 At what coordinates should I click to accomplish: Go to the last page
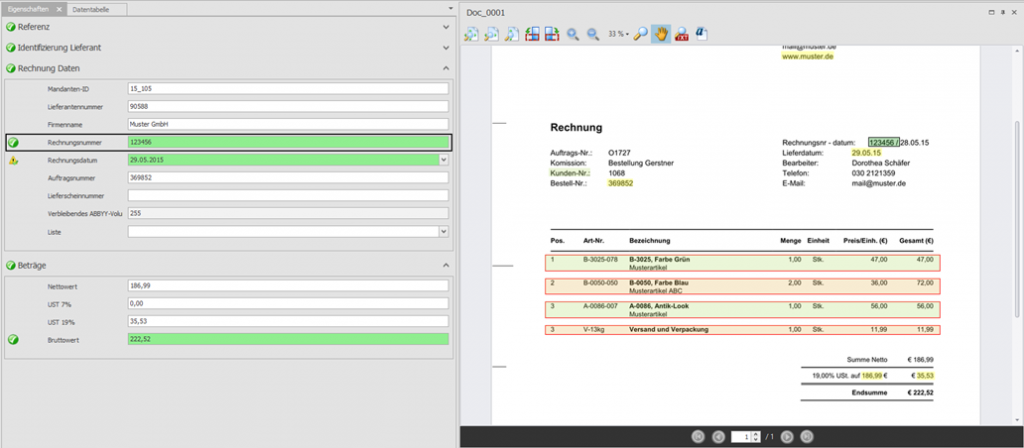point(807,437)
